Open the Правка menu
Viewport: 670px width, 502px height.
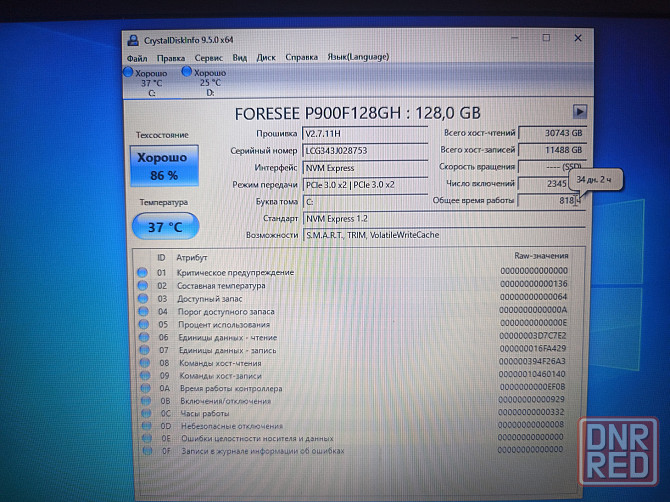point(170,58)
